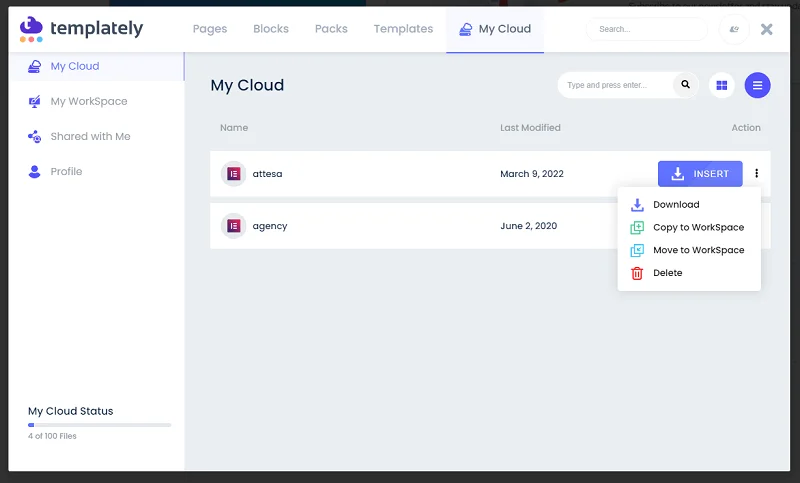Click the agency file name

point(270,226)
